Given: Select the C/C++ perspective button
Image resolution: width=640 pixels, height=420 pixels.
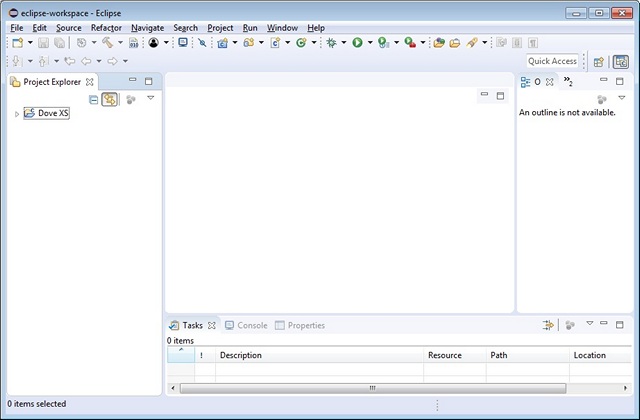Looking at the screenshot, I should pos(621,62).
